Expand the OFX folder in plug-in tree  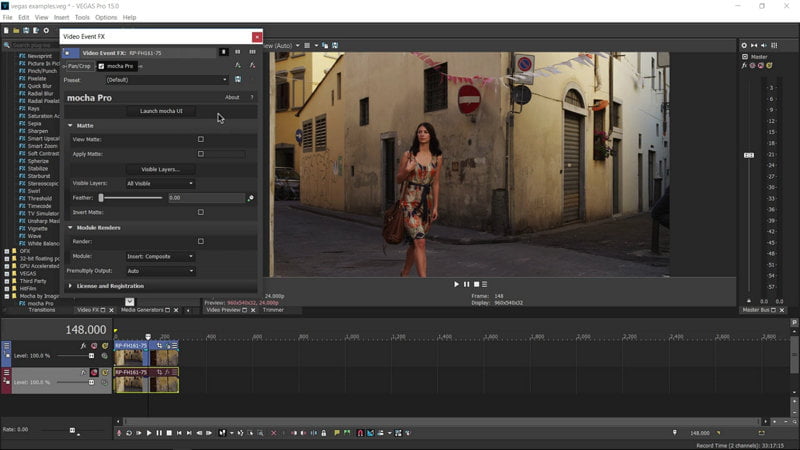coord(7,251)
